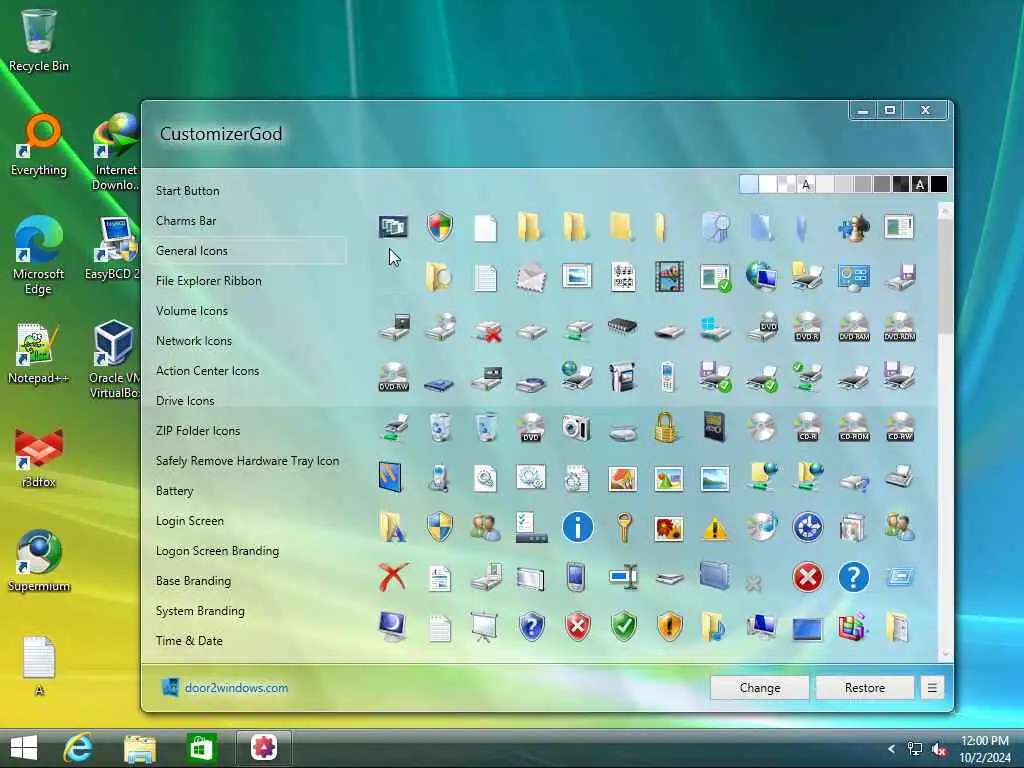This screenshot has height=768, width=1024.
Task: Choose the CD-ROM disc icon
Action: (854, 428)
